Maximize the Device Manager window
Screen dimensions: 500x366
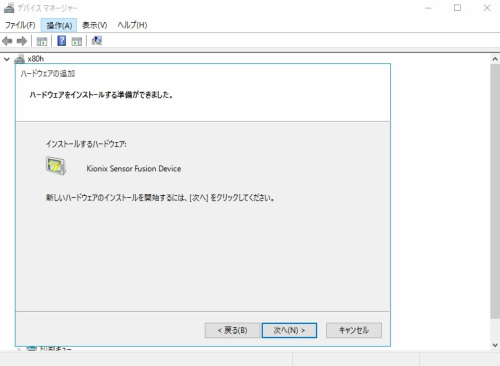(x=458, y=8)
